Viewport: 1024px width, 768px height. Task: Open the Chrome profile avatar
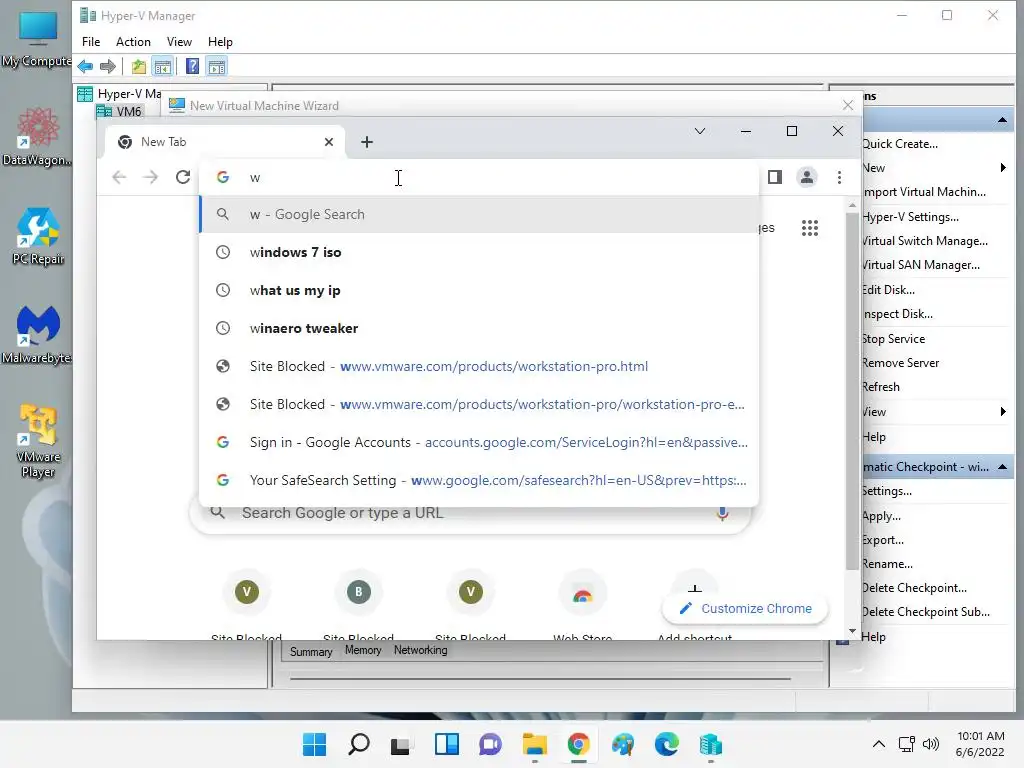tap(807, 177)
